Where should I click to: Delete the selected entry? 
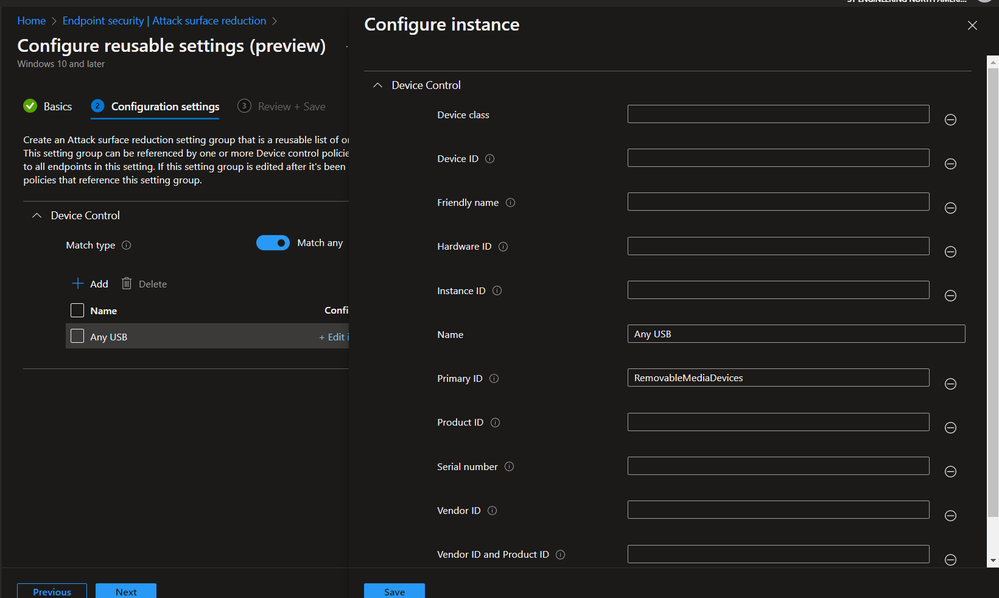tap(144, 283)
